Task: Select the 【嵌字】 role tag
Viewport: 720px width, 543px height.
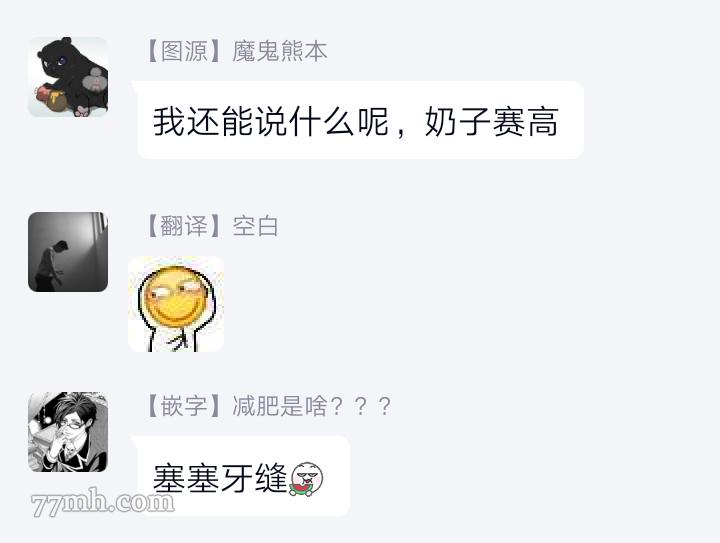Action: 184,406
